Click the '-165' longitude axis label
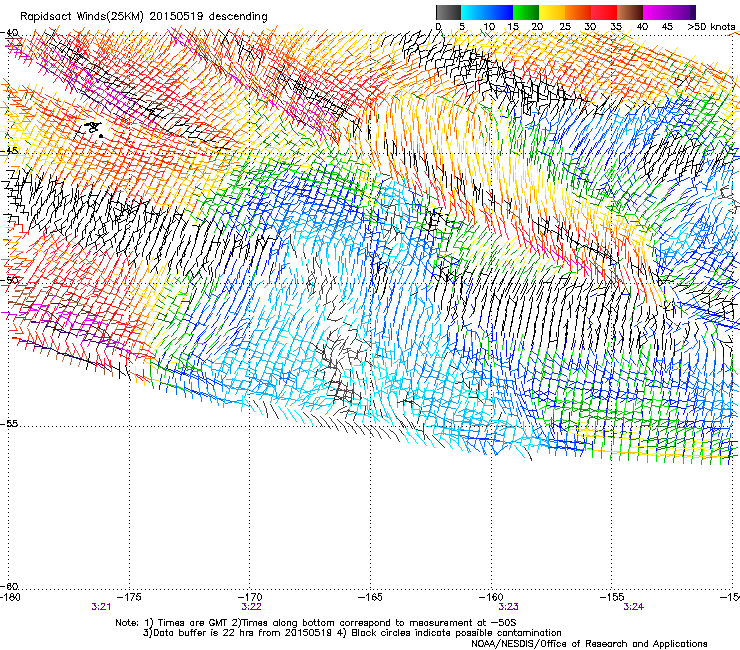 point(371,597)
